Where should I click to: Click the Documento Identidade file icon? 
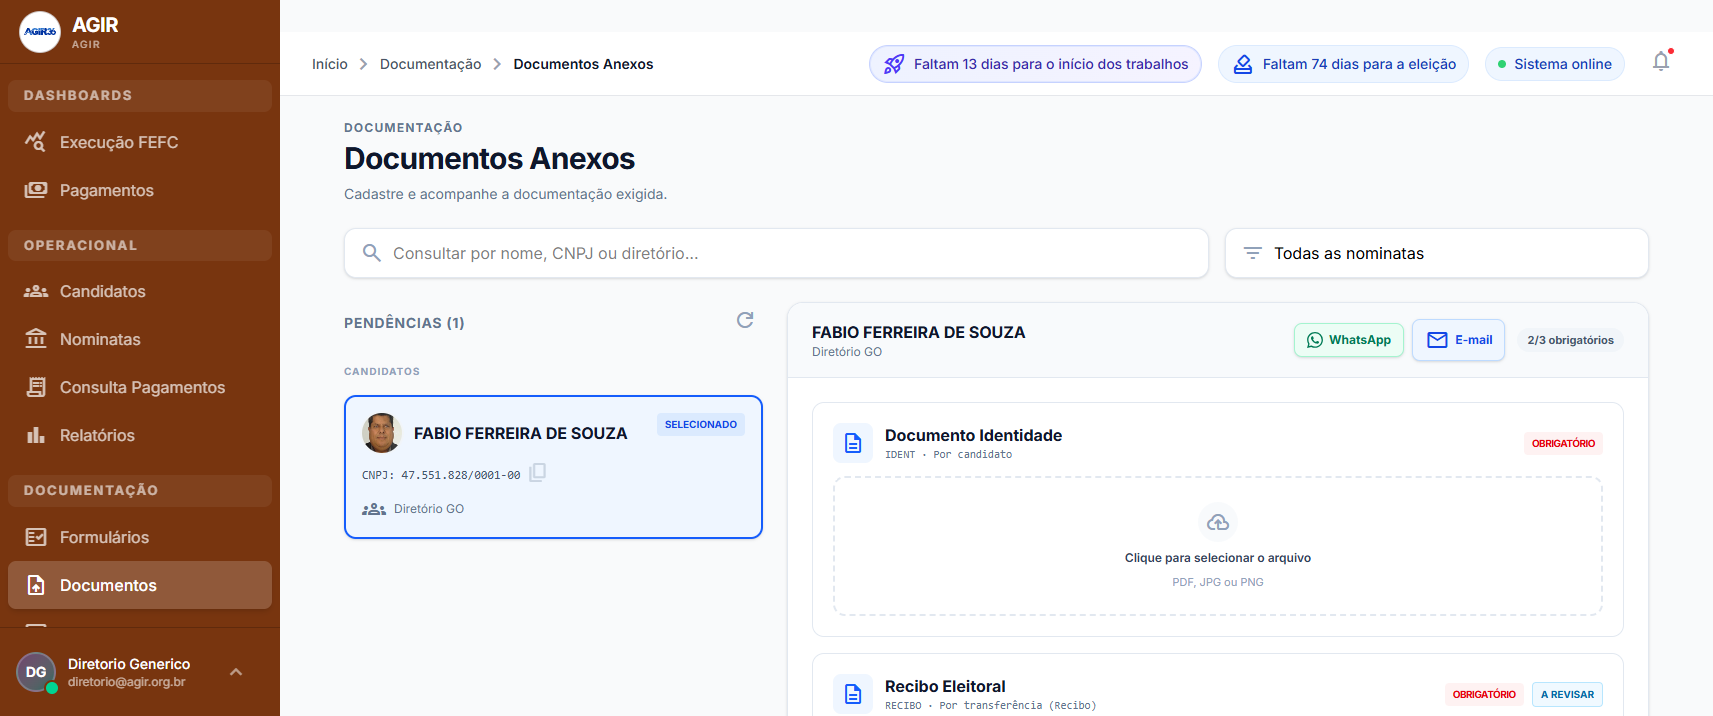click(x=853, y=443)
